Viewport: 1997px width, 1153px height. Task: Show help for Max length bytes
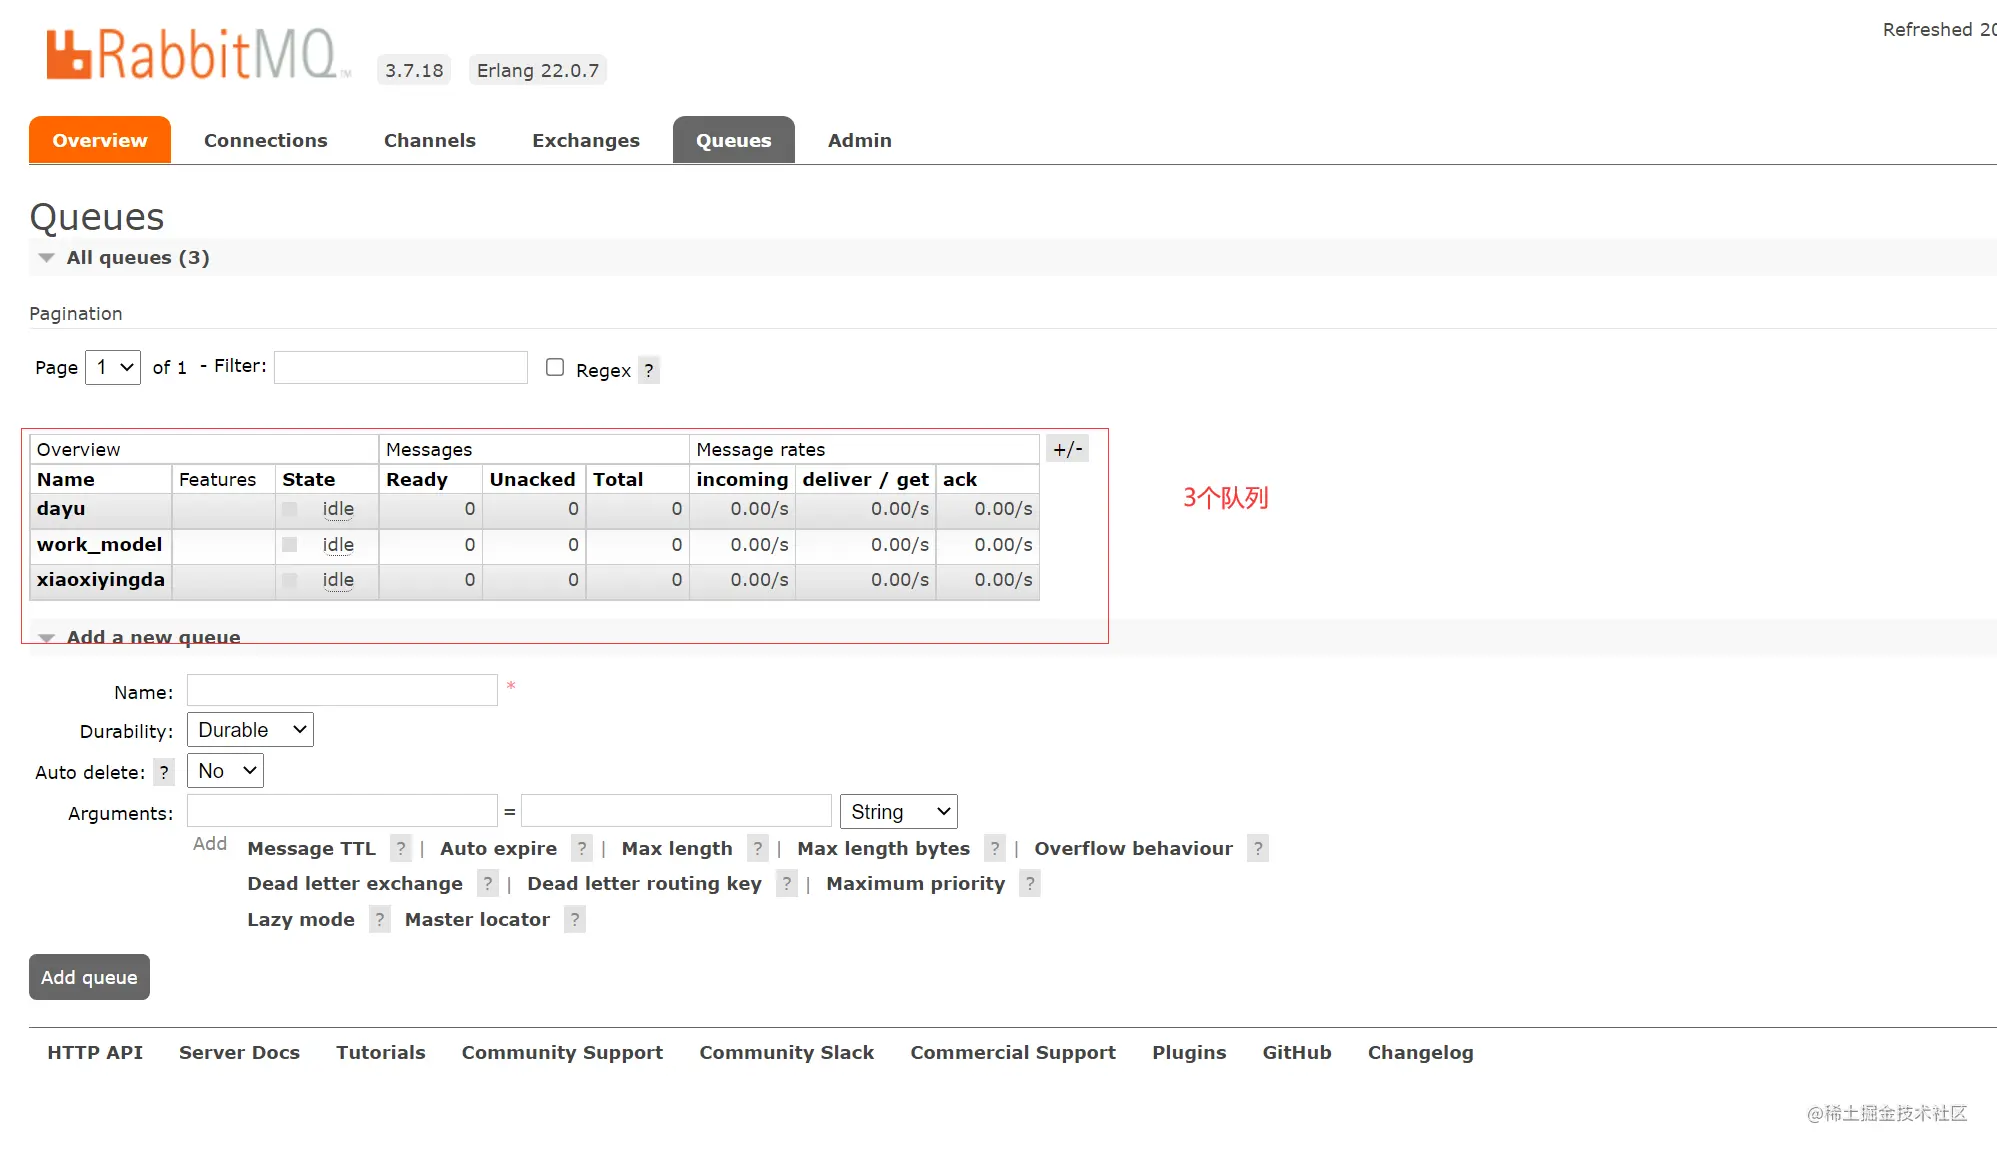point(995,848)
